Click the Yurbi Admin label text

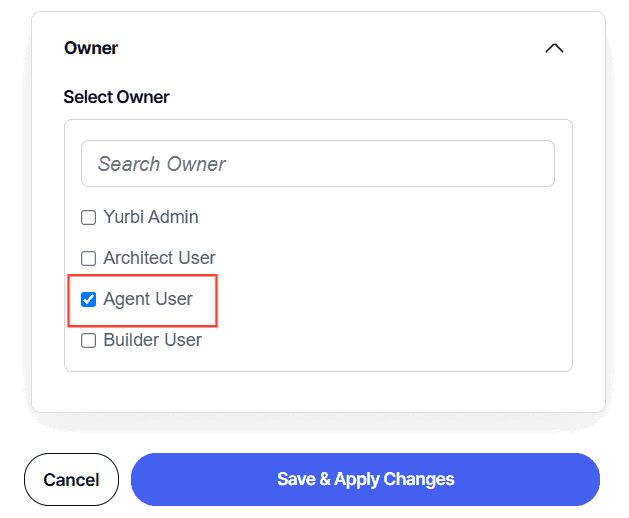click(151, 217)
